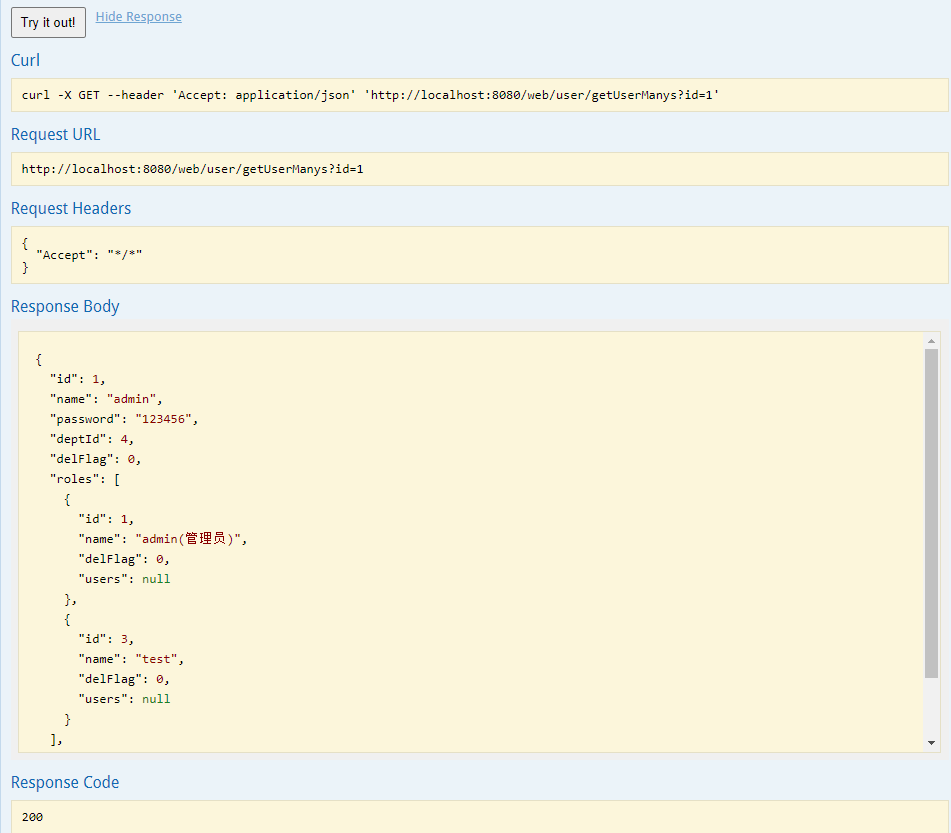
Task: Click the scroll up arrow in Response Body
Action: (931, 341)
